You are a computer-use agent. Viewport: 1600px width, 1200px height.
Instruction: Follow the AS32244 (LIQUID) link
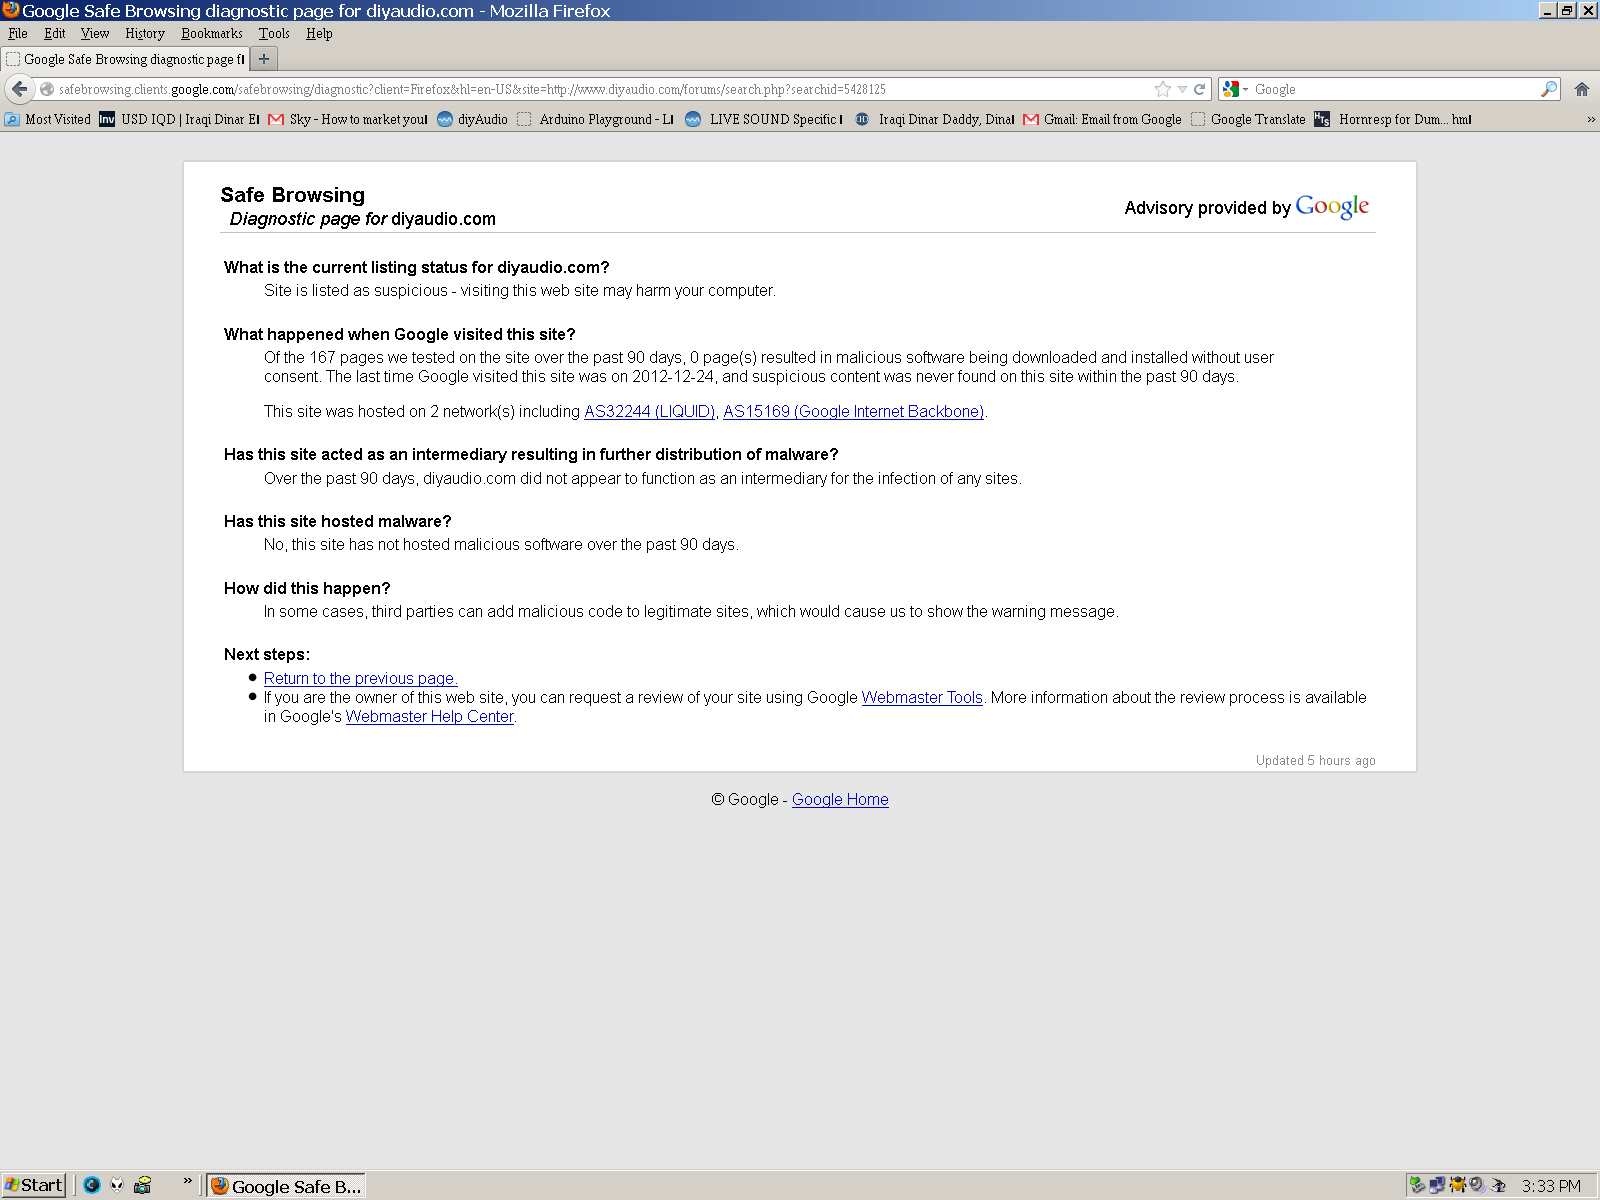[x=650, y=411]
